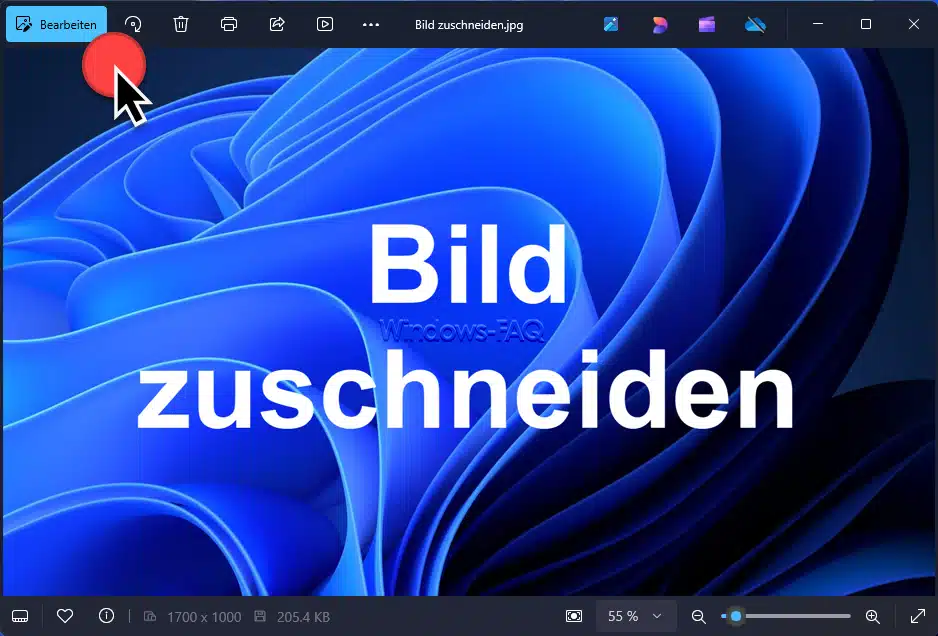938x636 pixels.
Task: Click the displayed Bild zuschneiden image
Action: point(469,322)
